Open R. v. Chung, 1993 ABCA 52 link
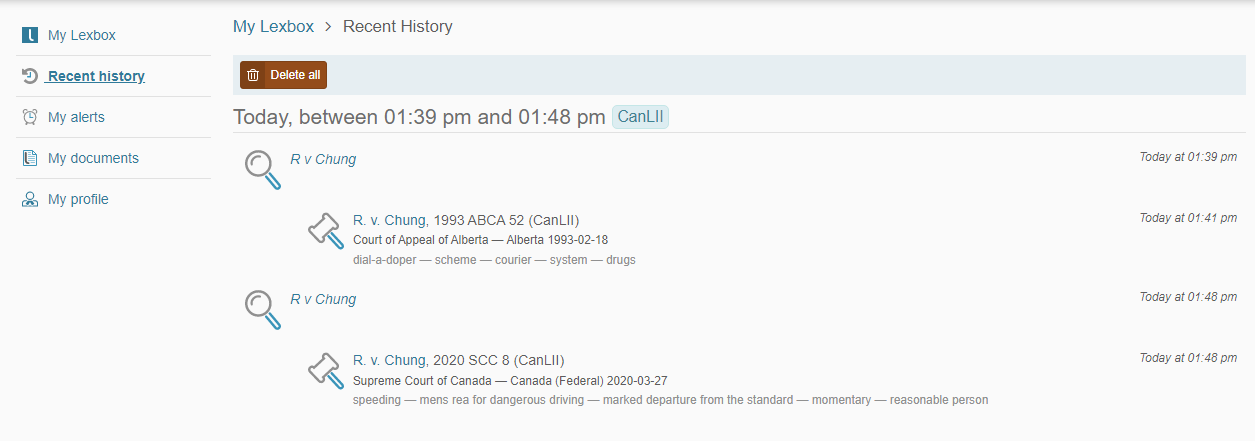 click(466, 220)
